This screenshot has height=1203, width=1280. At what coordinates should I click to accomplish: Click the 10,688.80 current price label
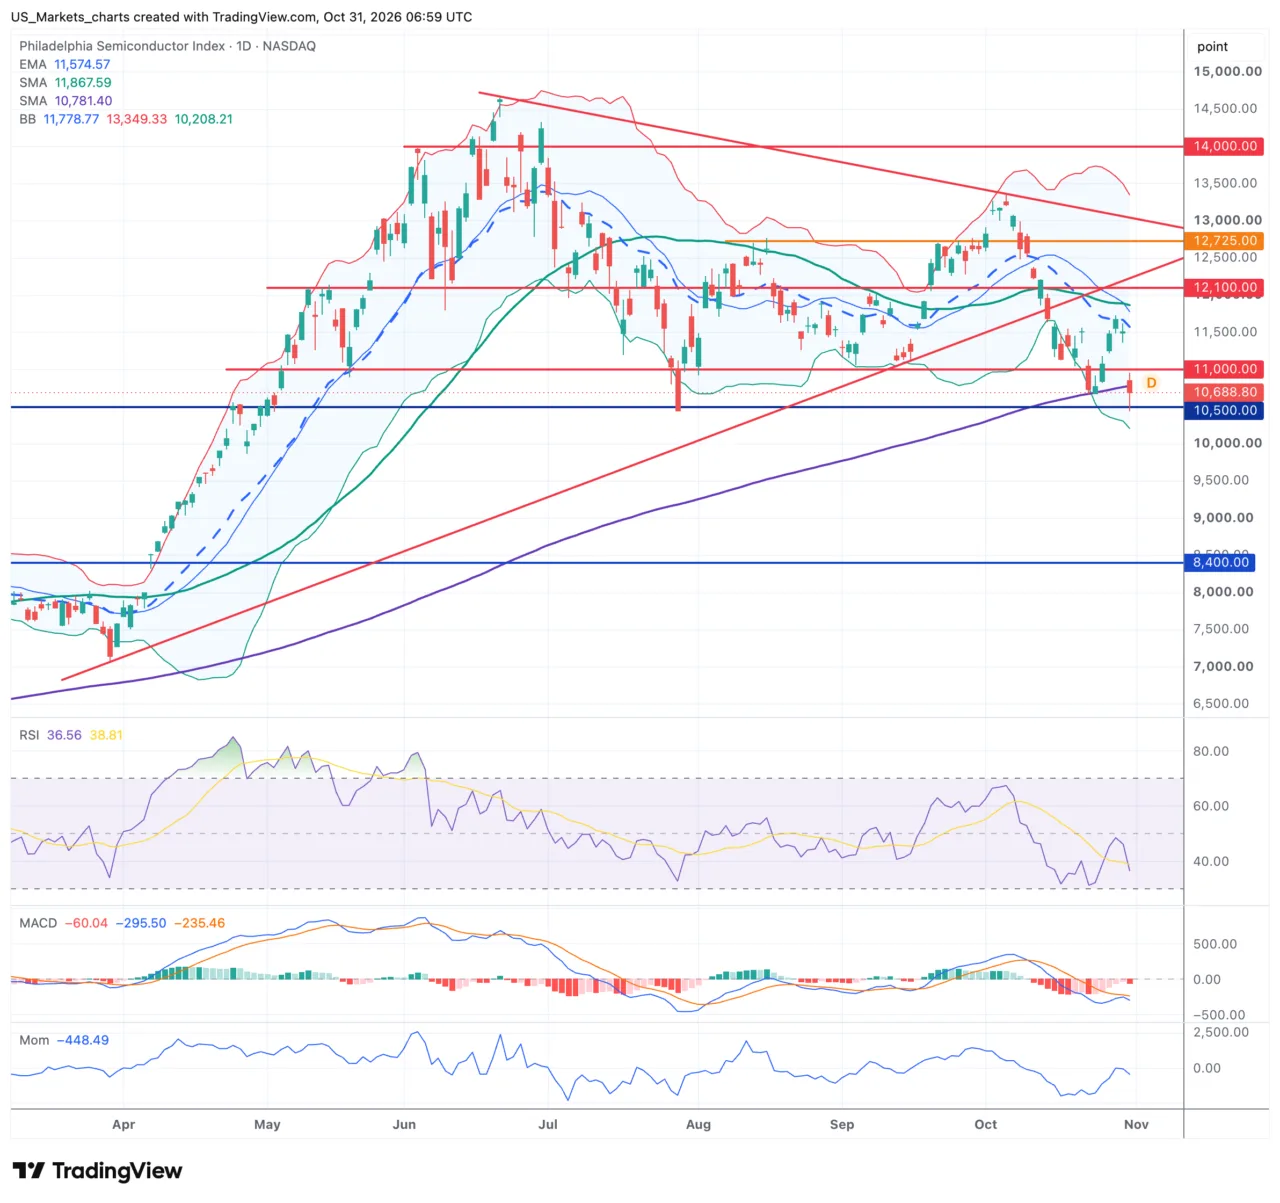[x=1225, y=393]
